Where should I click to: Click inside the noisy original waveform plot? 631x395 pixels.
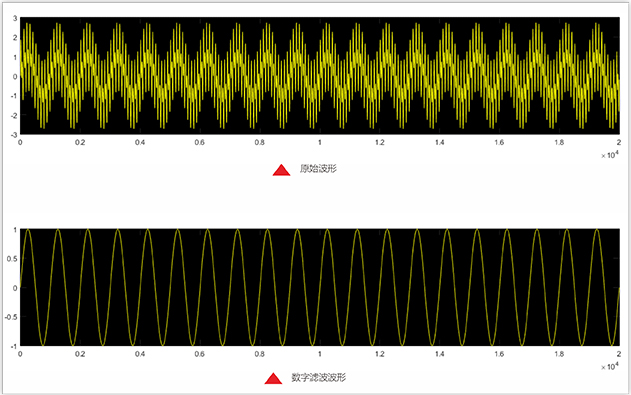(x=320, y=76)
